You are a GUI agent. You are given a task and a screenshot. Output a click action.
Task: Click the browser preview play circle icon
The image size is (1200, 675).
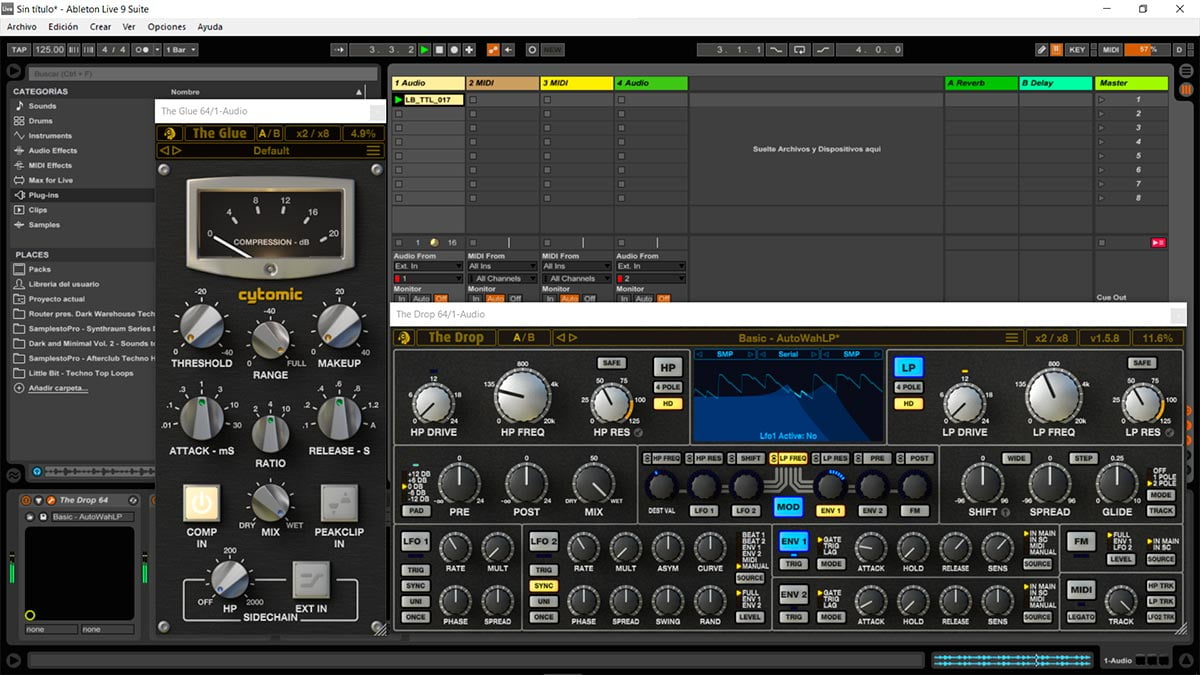pyautogui.click(x=37, y=471)
